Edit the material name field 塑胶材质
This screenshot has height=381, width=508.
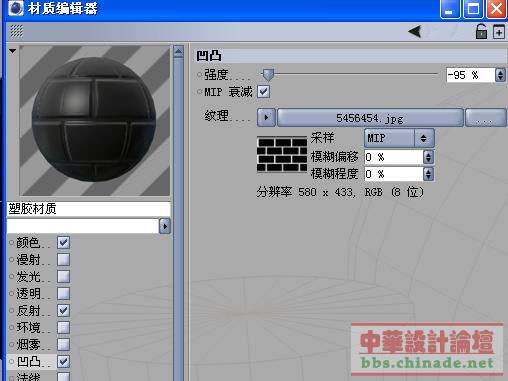coord(89,209)
